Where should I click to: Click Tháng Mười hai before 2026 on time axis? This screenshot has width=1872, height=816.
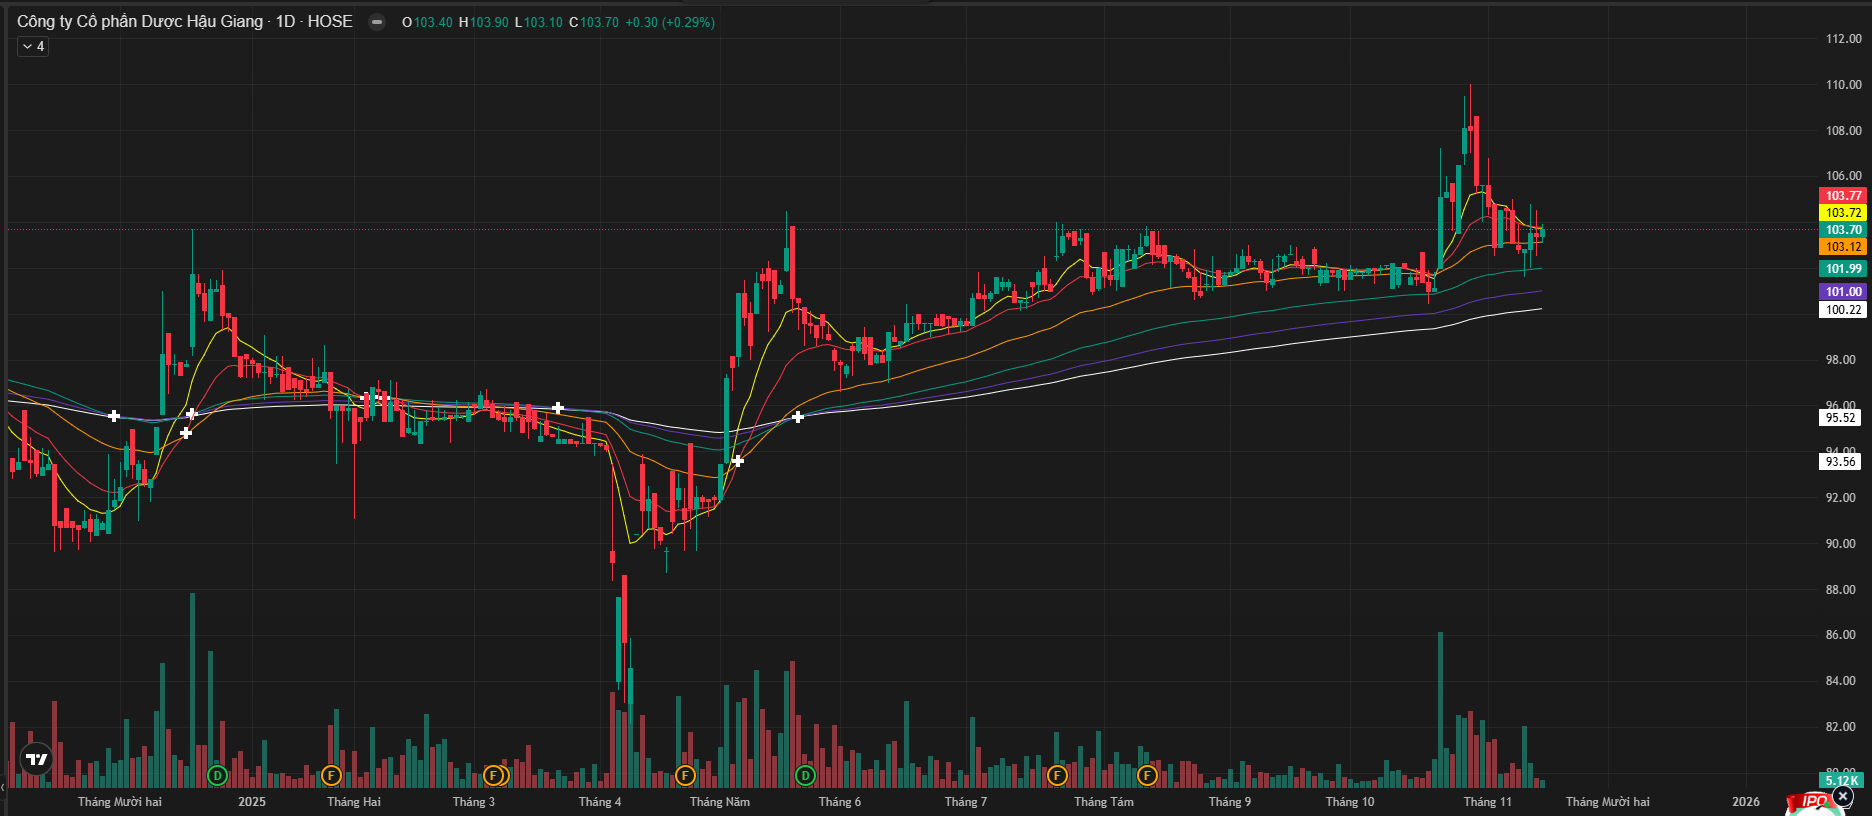coord(1608,802)
